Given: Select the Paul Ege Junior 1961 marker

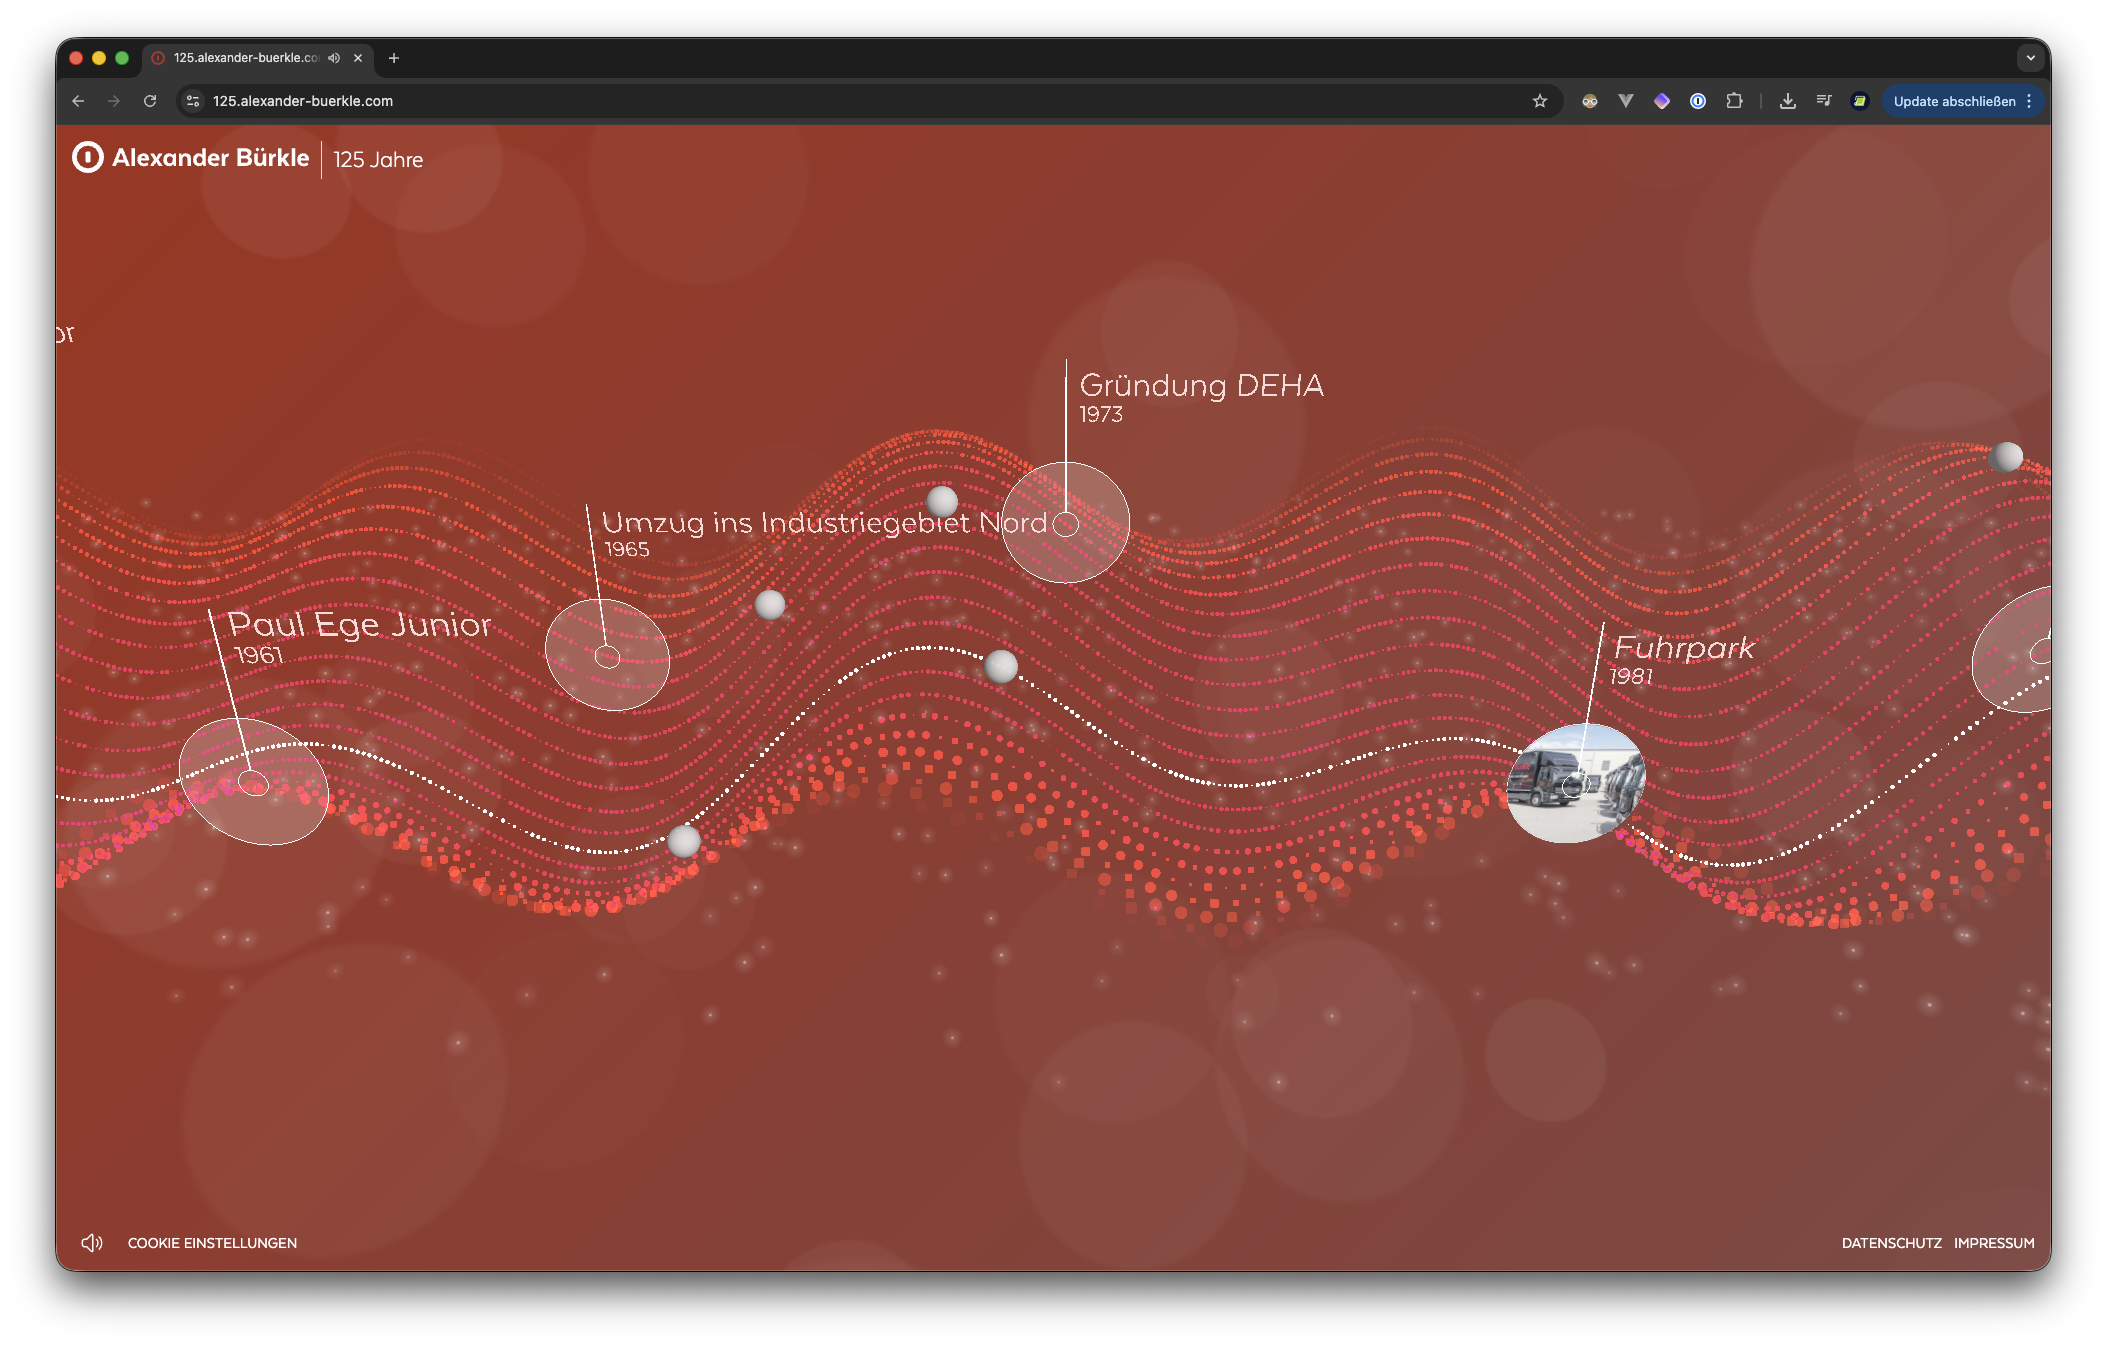Looking at the screenshot, I should 254,783.
